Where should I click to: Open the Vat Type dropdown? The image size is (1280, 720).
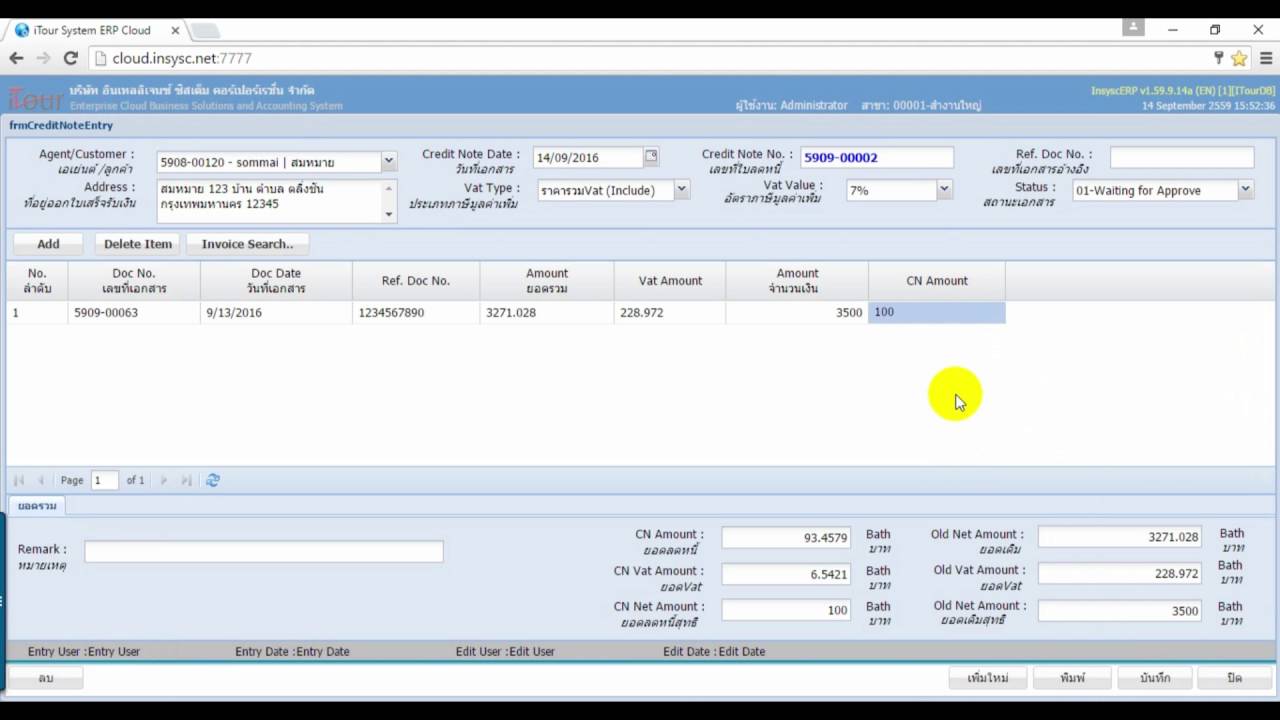681,189
